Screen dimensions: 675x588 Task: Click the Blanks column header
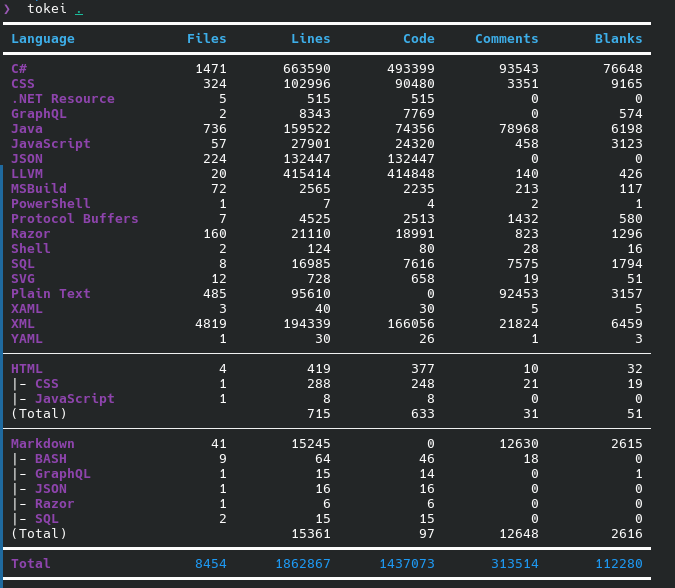[619, 39]
